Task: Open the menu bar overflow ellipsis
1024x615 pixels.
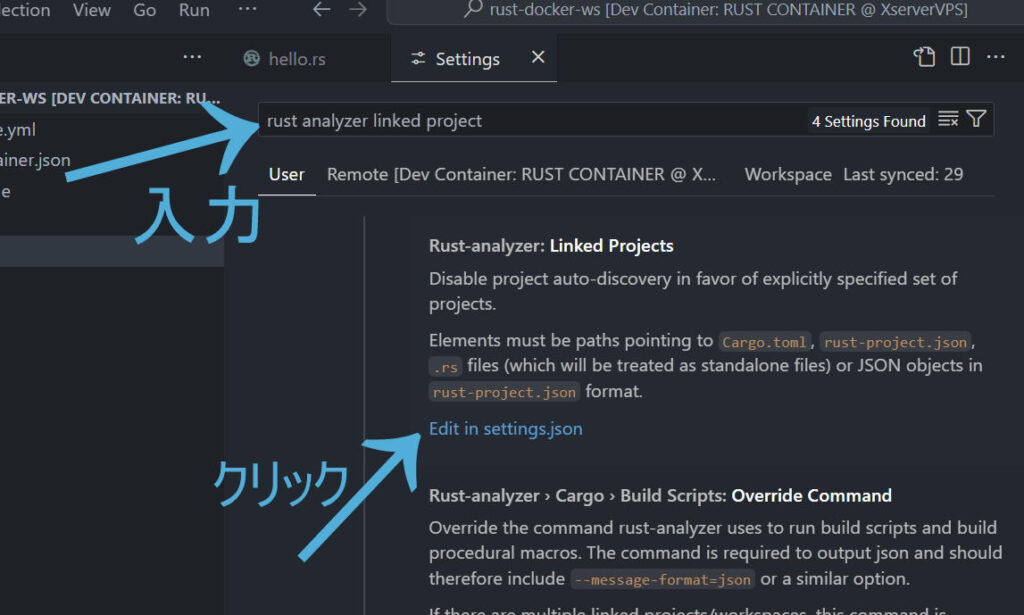Action: click(247, 9)
